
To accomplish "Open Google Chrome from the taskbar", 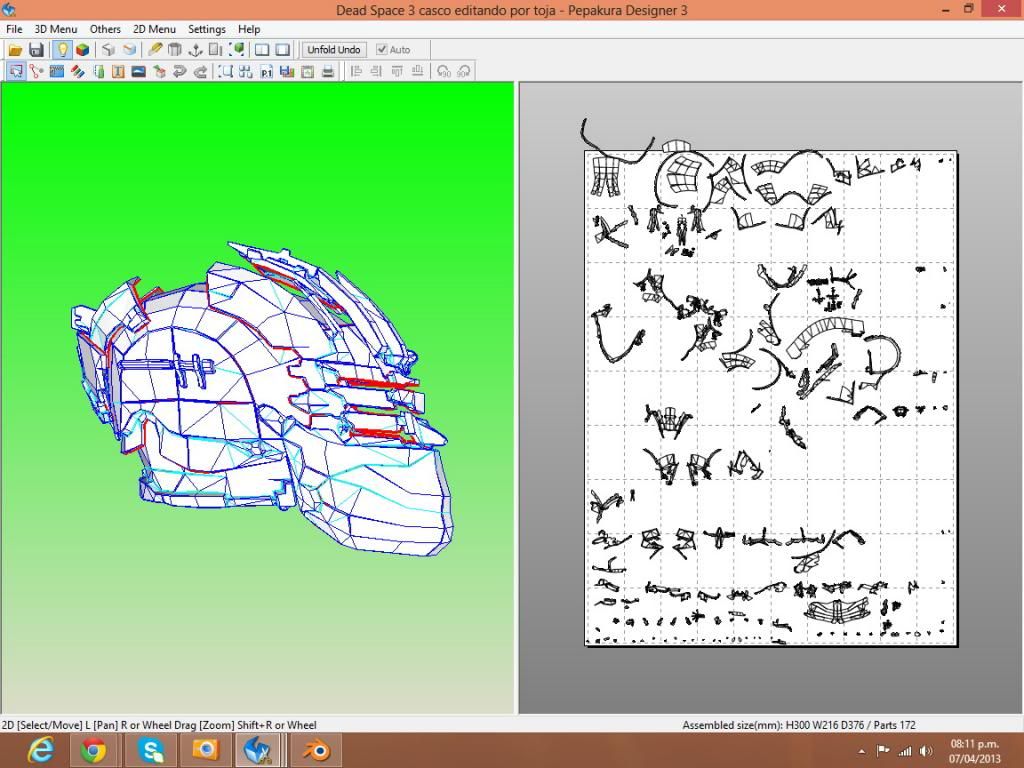I will 93,750.
